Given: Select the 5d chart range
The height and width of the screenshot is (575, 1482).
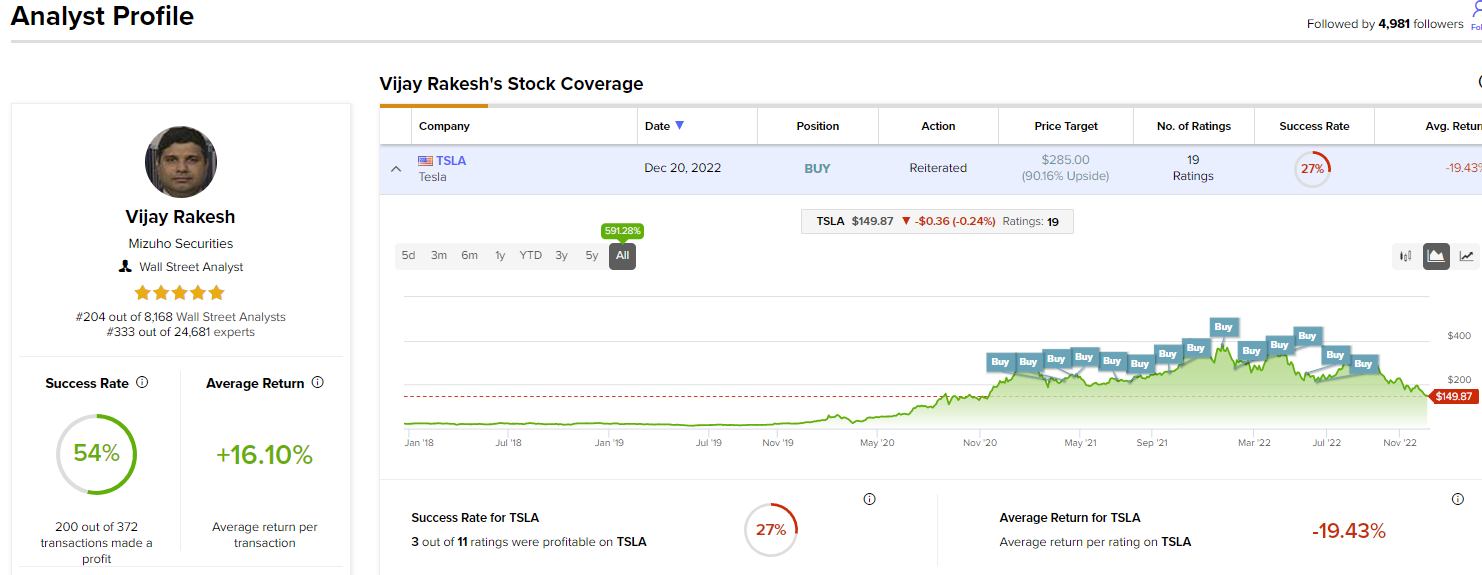Looking at the screenshot, I should pyautogui.click(x=408, y=256).
